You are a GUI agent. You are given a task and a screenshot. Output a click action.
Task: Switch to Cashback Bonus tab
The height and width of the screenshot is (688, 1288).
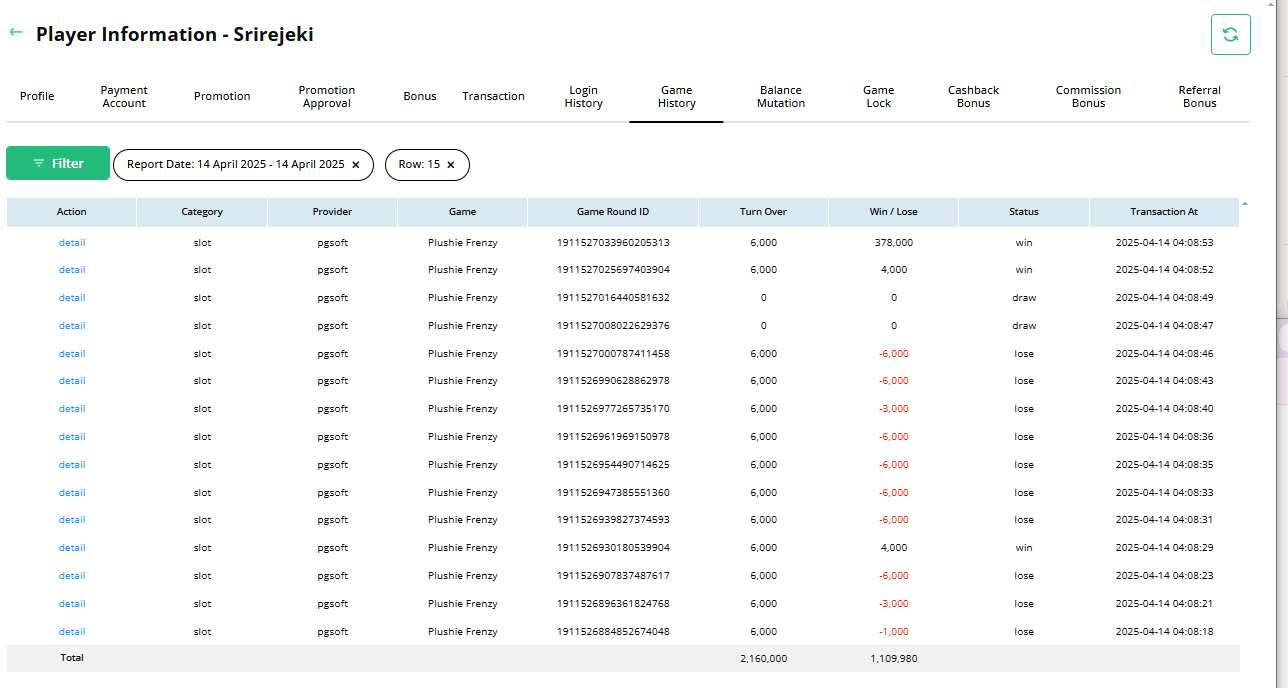pos(973,97)
